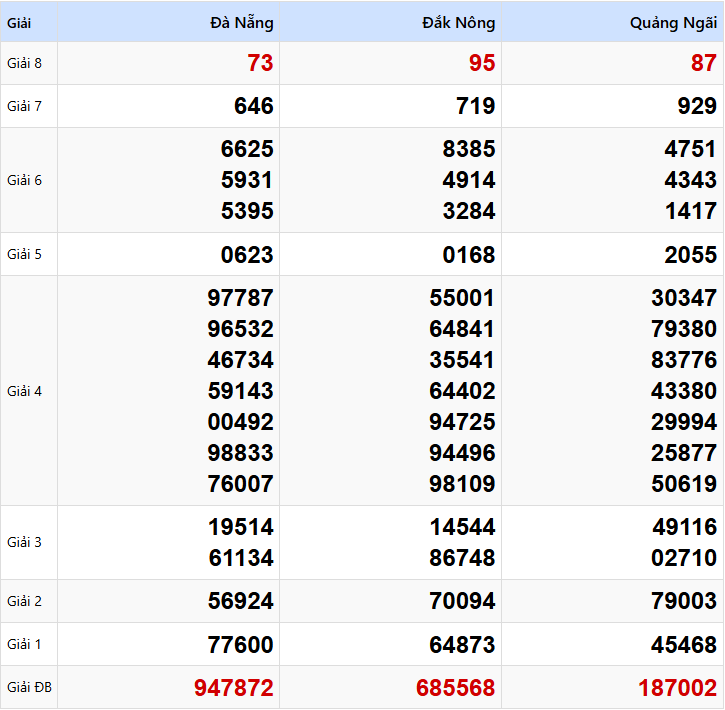The height and width of the screenshot is (710, 725).
Task: Select Giải 2 result 70094
Action: 462,601
